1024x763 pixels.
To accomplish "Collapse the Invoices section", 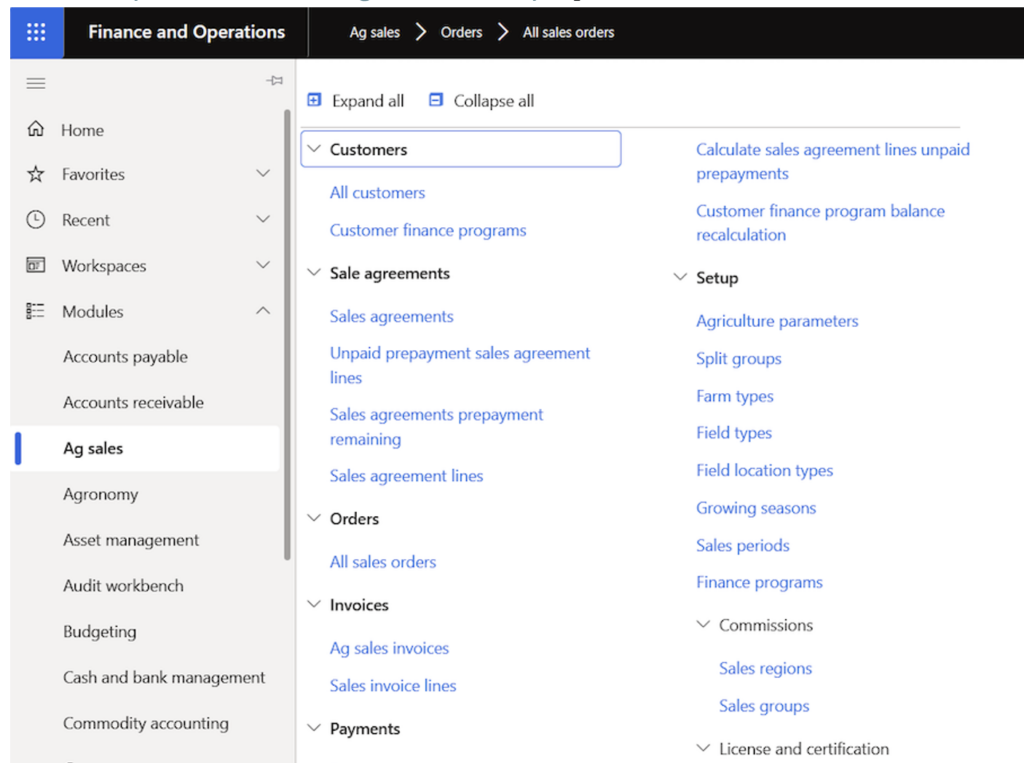I will [314, 604].
